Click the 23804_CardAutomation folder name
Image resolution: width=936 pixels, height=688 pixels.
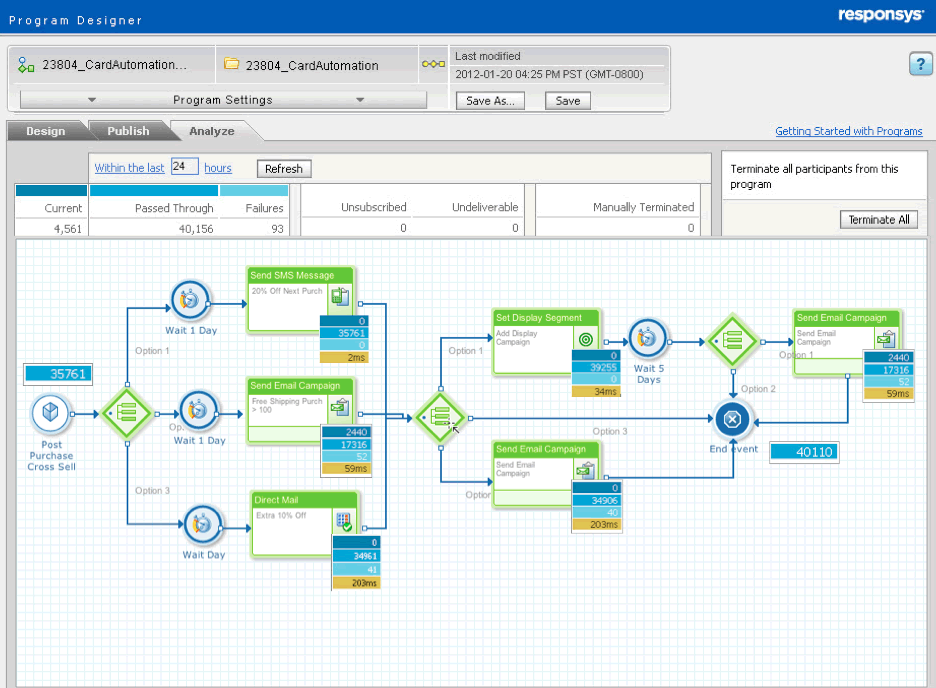312,65
